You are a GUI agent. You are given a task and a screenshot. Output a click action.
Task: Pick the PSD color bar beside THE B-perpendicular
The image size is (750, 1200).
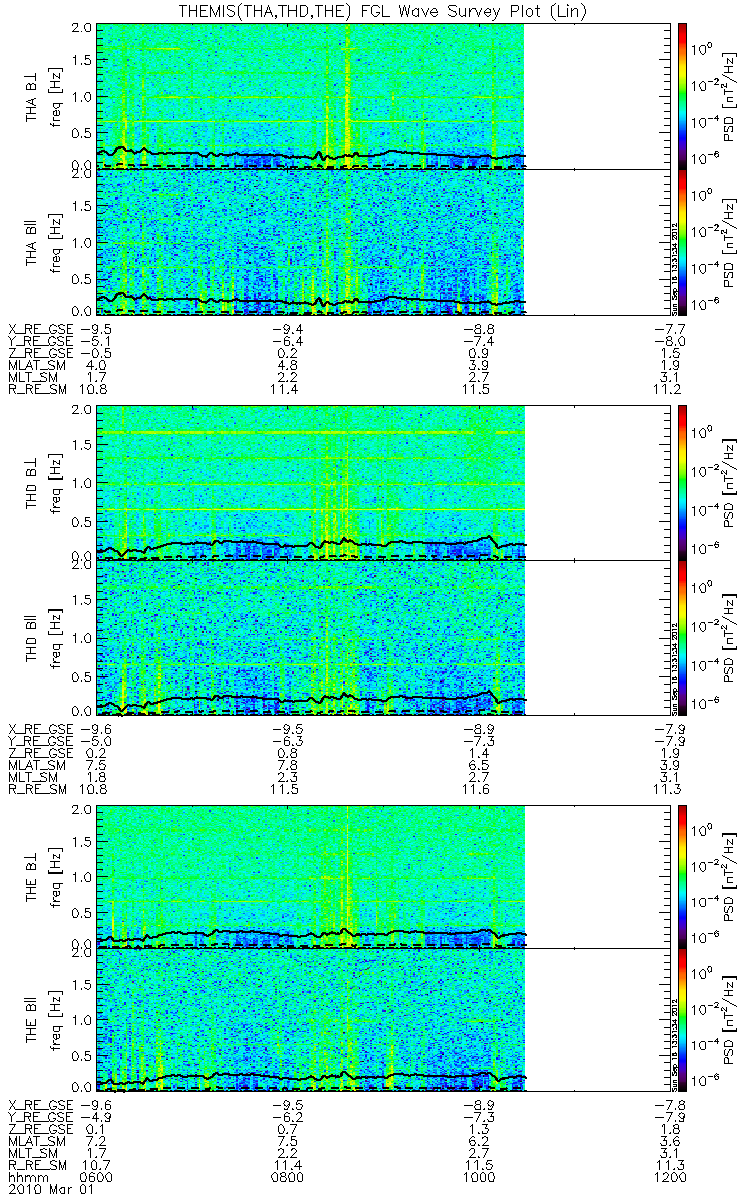pos(682,876)
